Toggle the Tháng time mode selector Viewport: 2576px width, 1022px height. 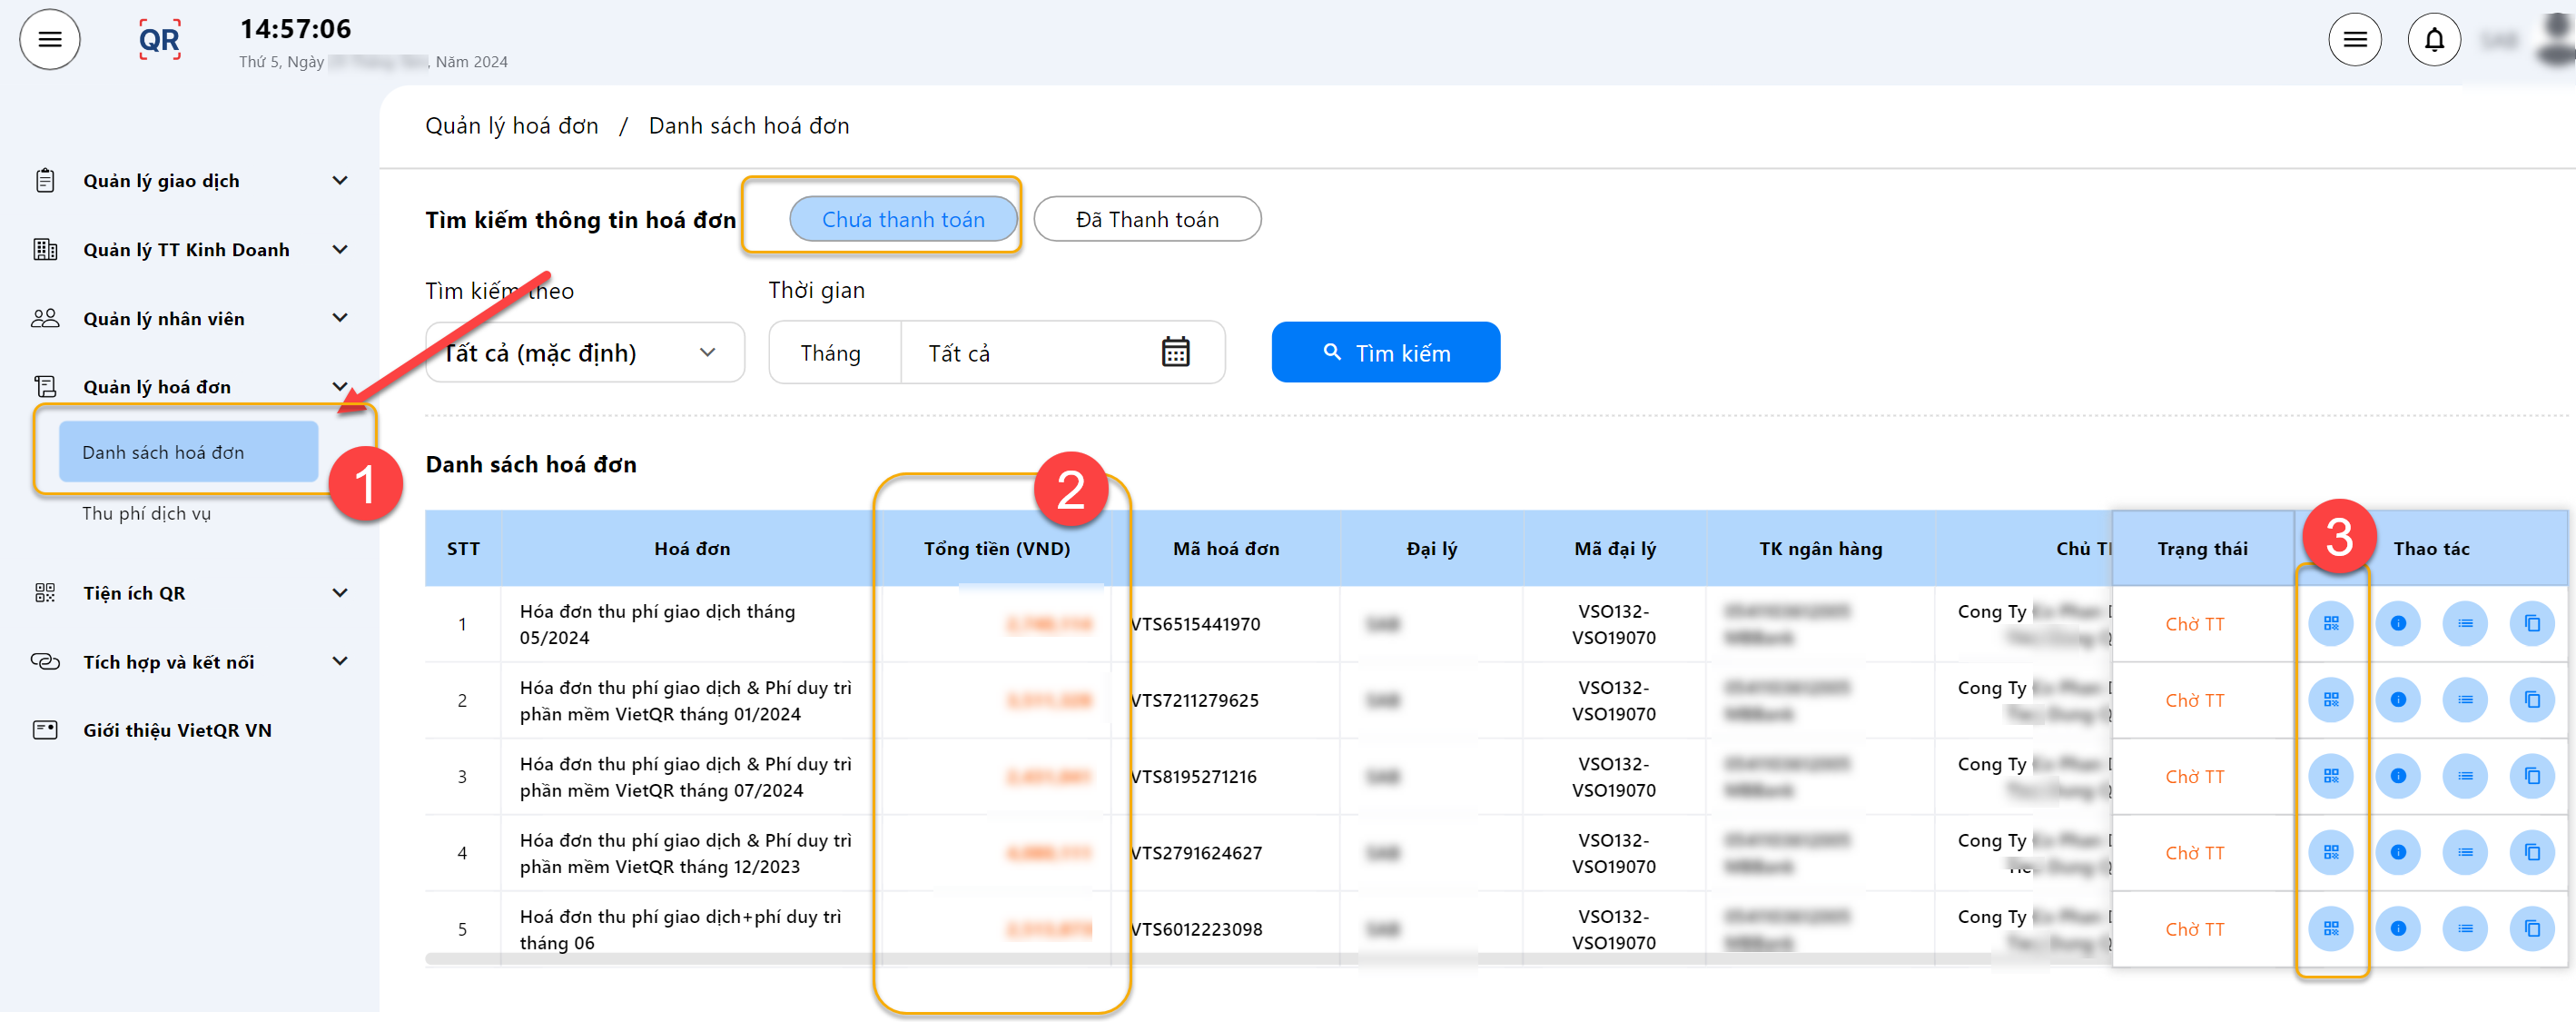(x=831, y=353)
